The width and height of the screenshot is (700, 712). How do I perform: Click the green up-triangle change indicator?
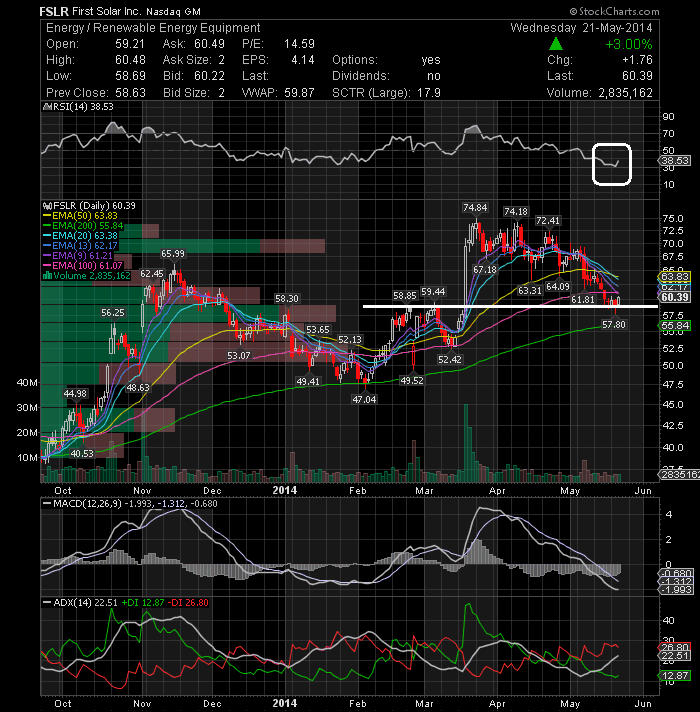pyautogui.click(x=556, y=44)
